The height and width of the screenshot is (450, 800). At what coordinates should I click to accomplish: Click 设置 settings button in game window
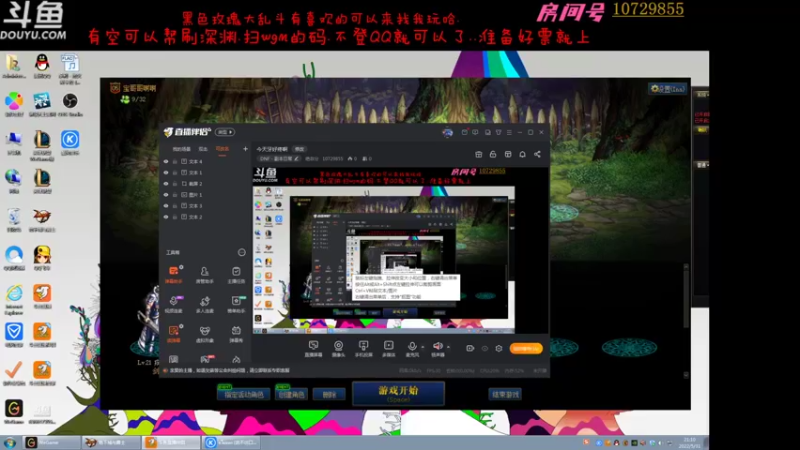pos(667,89)
